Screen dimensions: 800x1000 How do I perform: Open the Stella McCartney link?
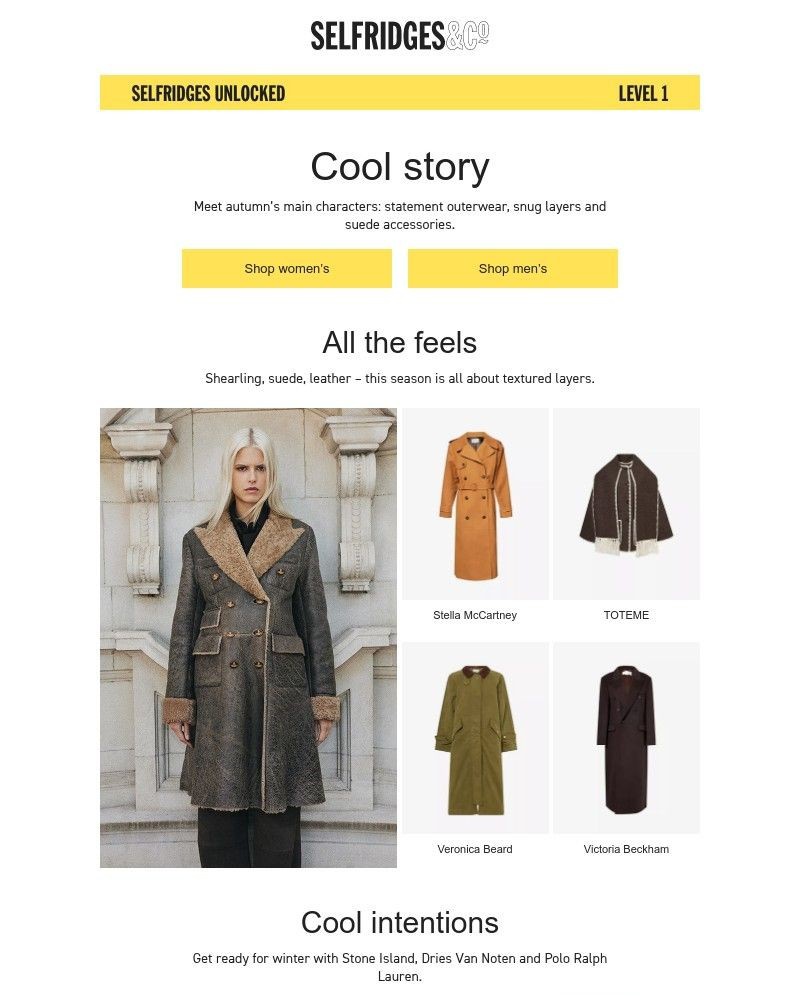475,615
